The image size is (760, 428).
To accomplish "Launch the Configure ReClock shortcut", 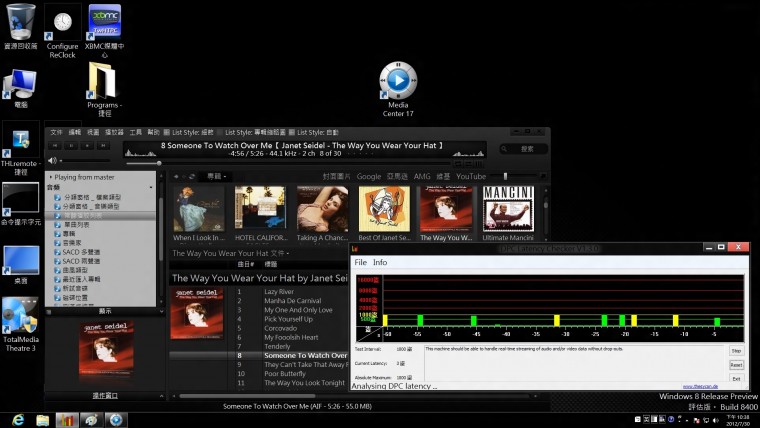I will coord(62,22).
